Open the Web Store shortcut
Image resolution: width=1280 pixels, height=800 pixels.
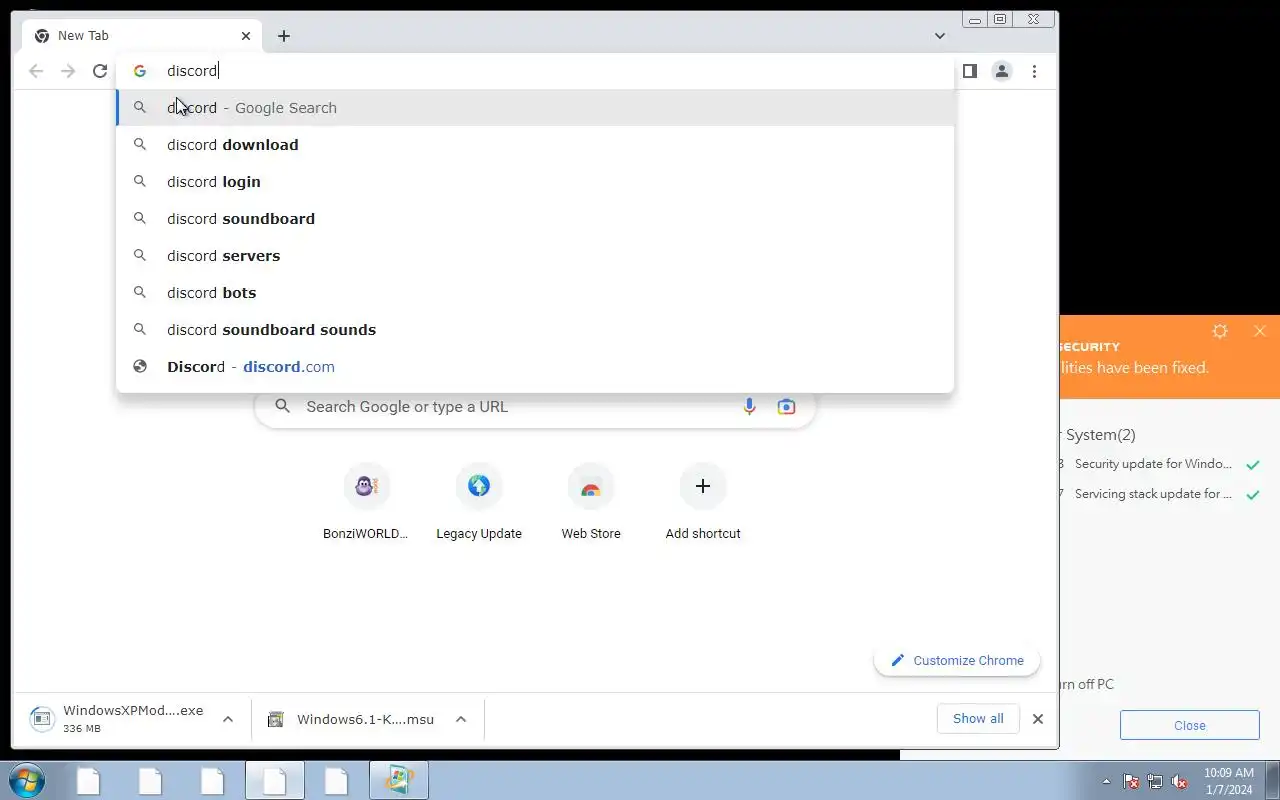(x=591, y=502)
